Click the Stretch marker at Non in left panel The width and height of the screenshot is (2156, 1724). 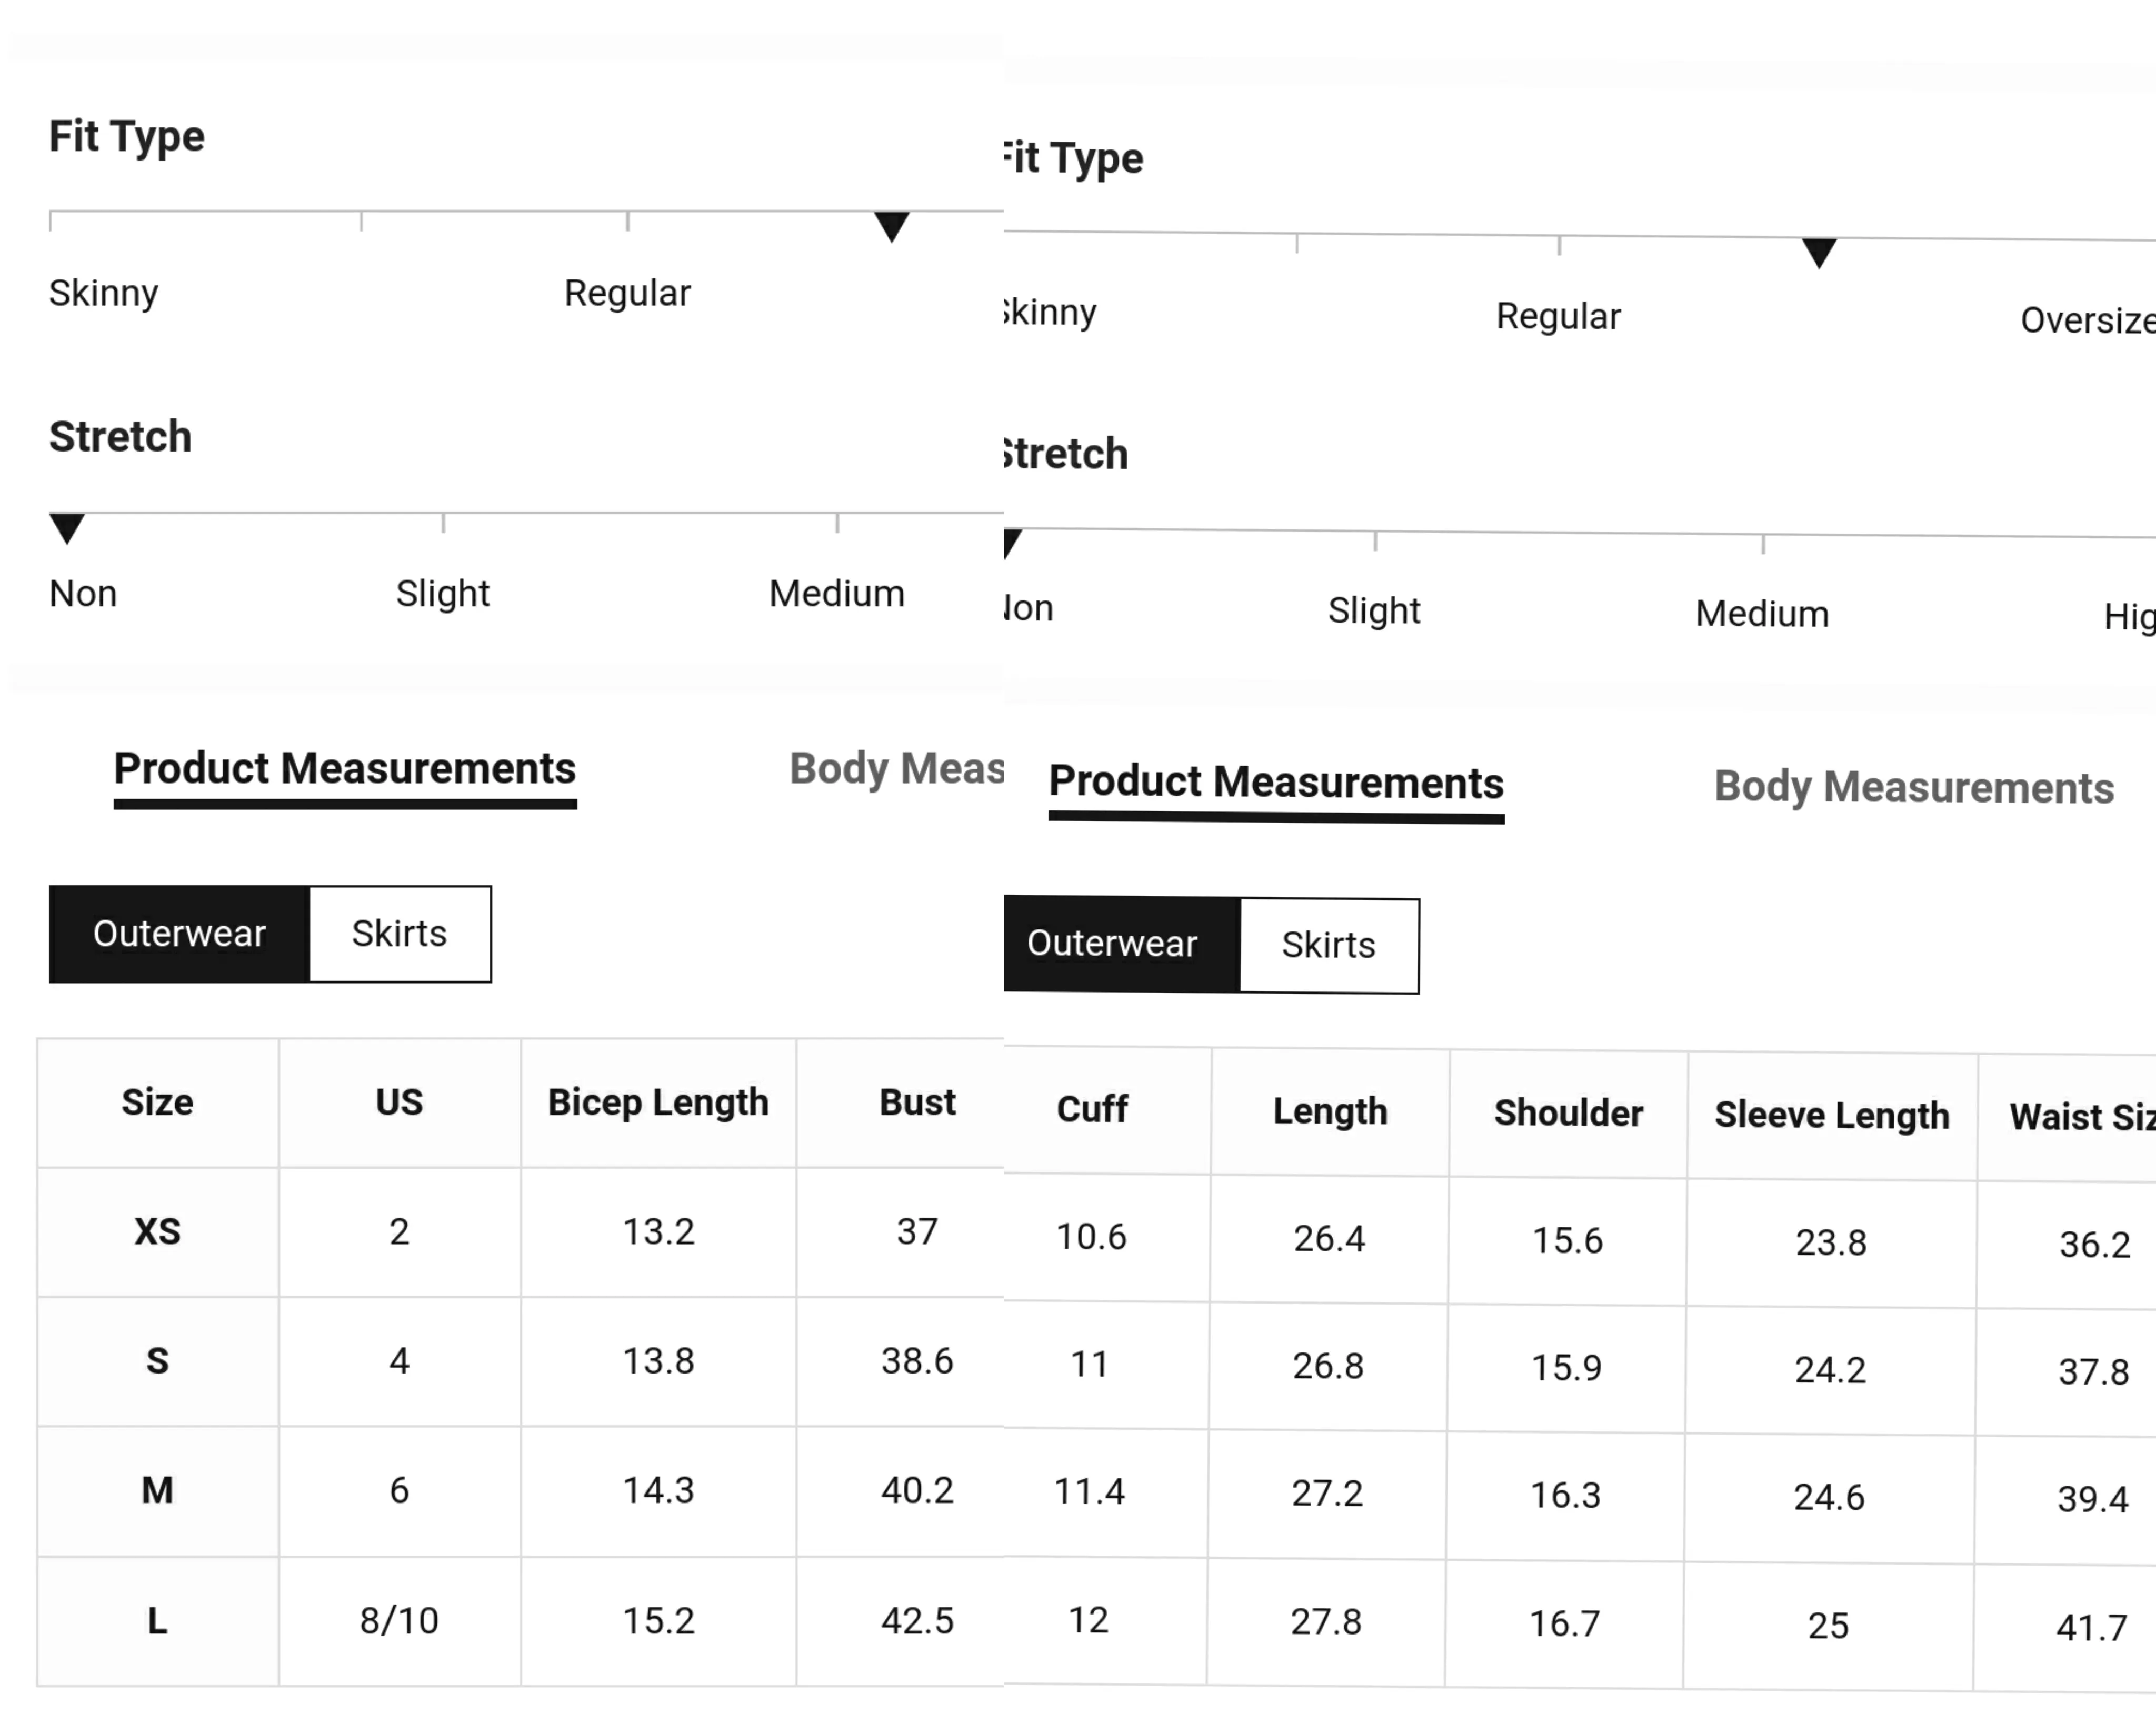point(67,528)
